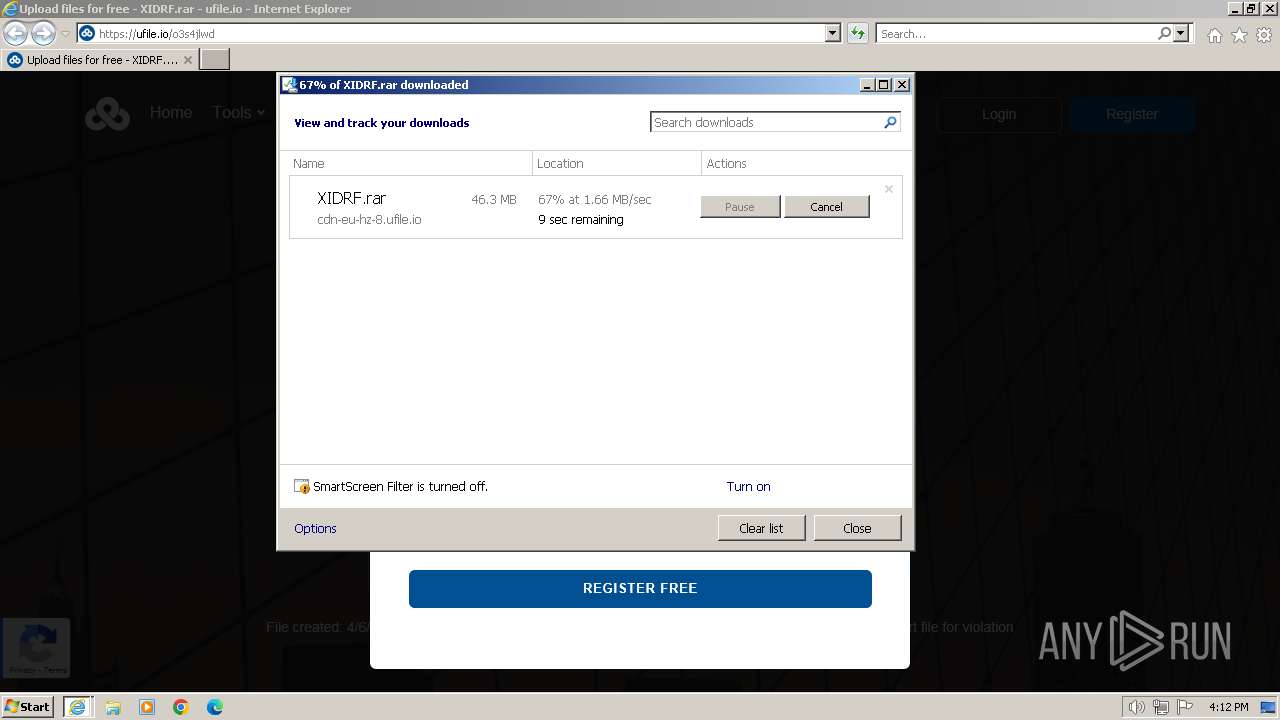Cancel the XIDRF.rar download
This screenshot has height=720, width=1280.
827,207
